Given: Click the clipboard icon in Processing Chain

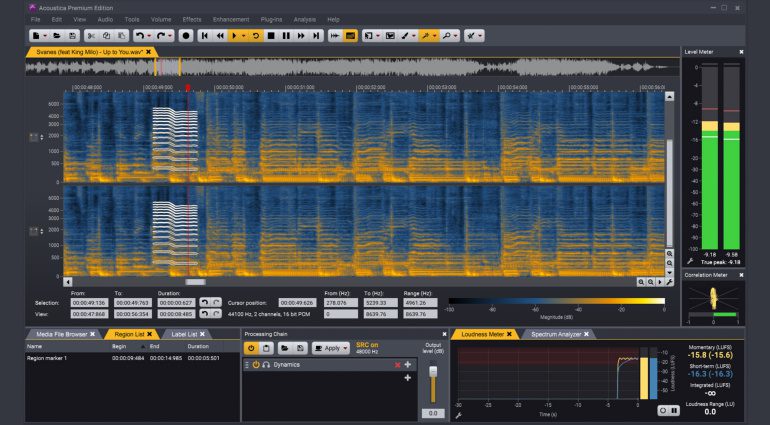Looking at the screenshot, I should click(x=266, y=348).
